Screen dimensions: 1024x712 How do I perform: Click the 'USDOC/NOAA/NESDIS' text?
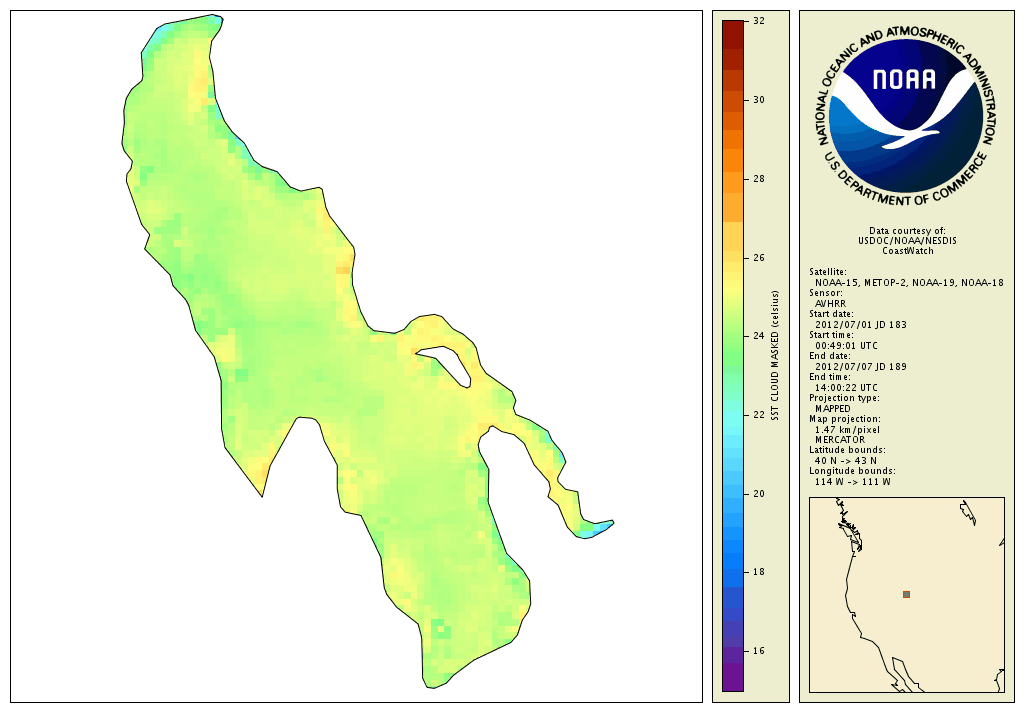tap(907, 241)
